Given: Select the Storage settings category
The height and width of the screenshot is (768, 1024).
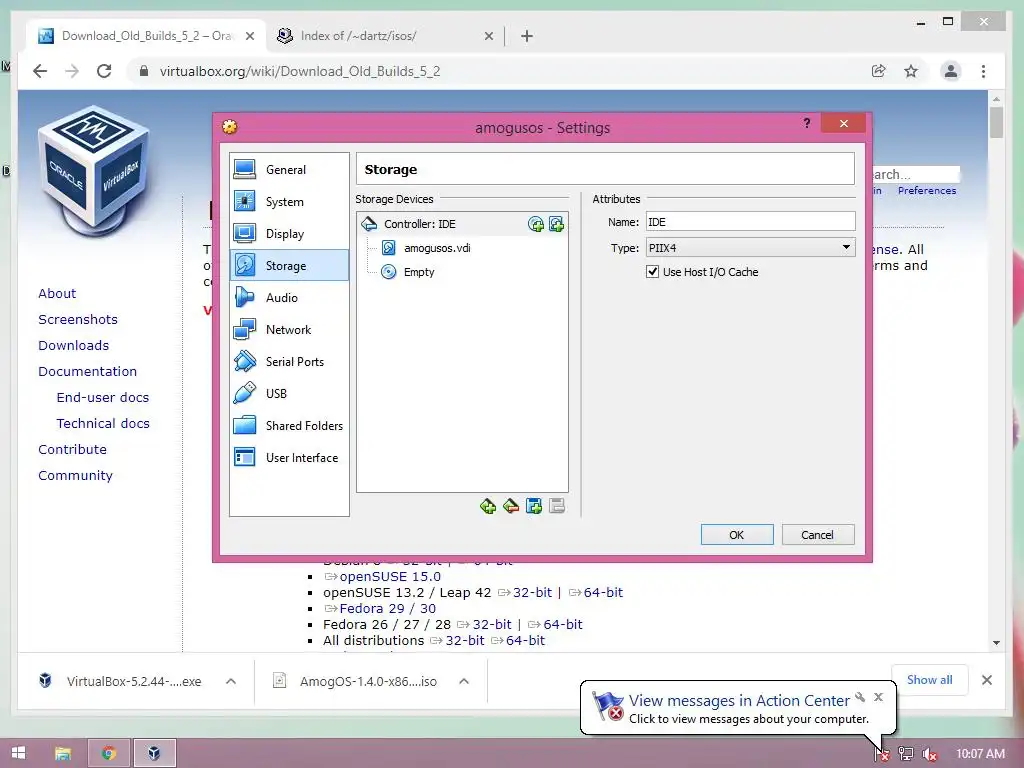Looking at the screenshot, I should tap(289, 266).
